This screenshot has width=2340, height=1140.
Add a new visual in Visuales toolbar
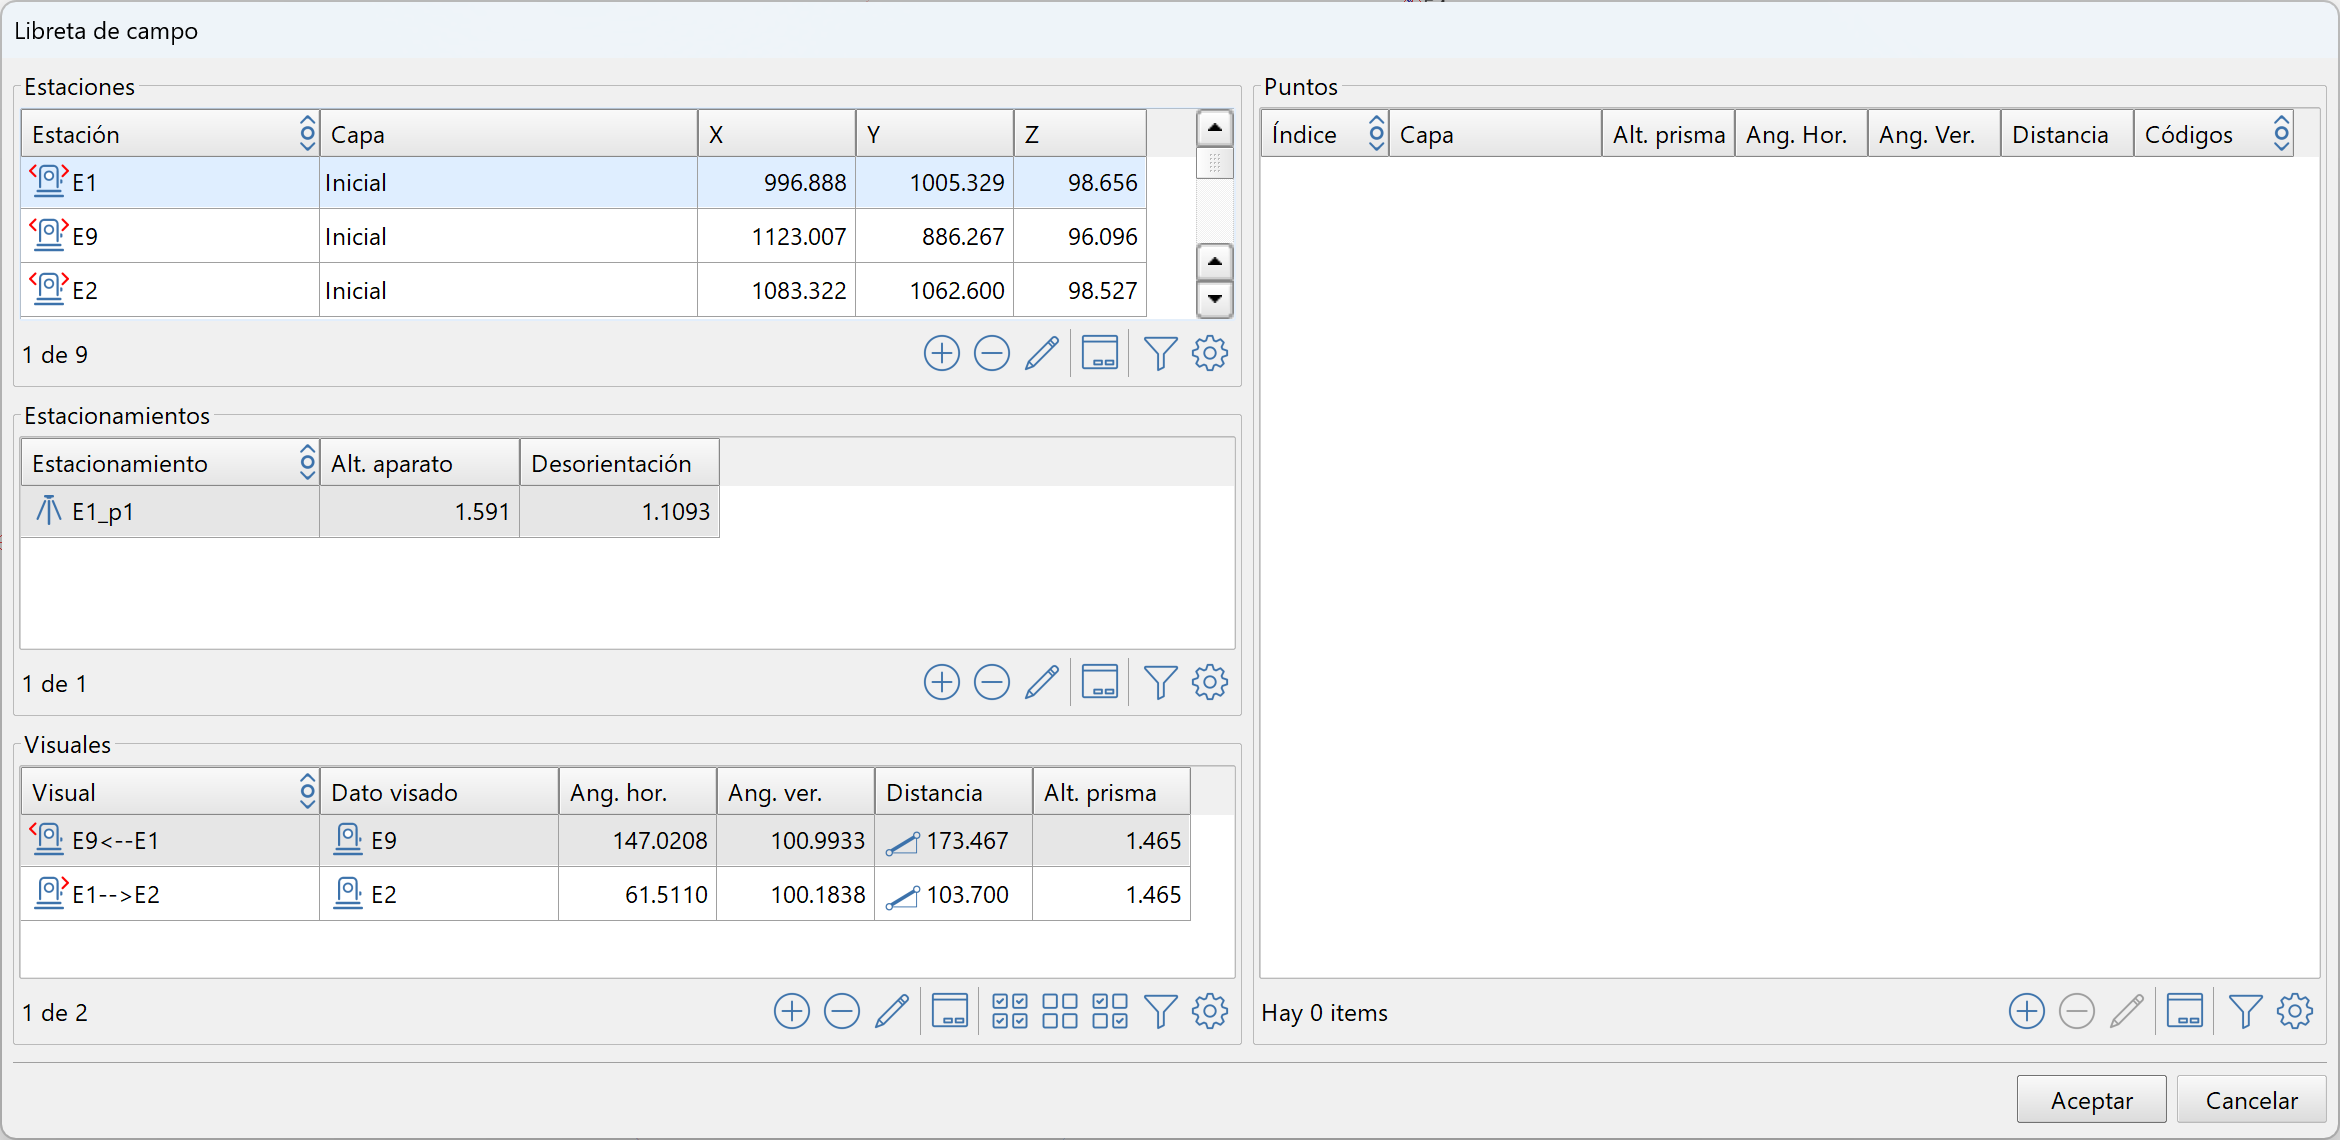point(791,1011)
